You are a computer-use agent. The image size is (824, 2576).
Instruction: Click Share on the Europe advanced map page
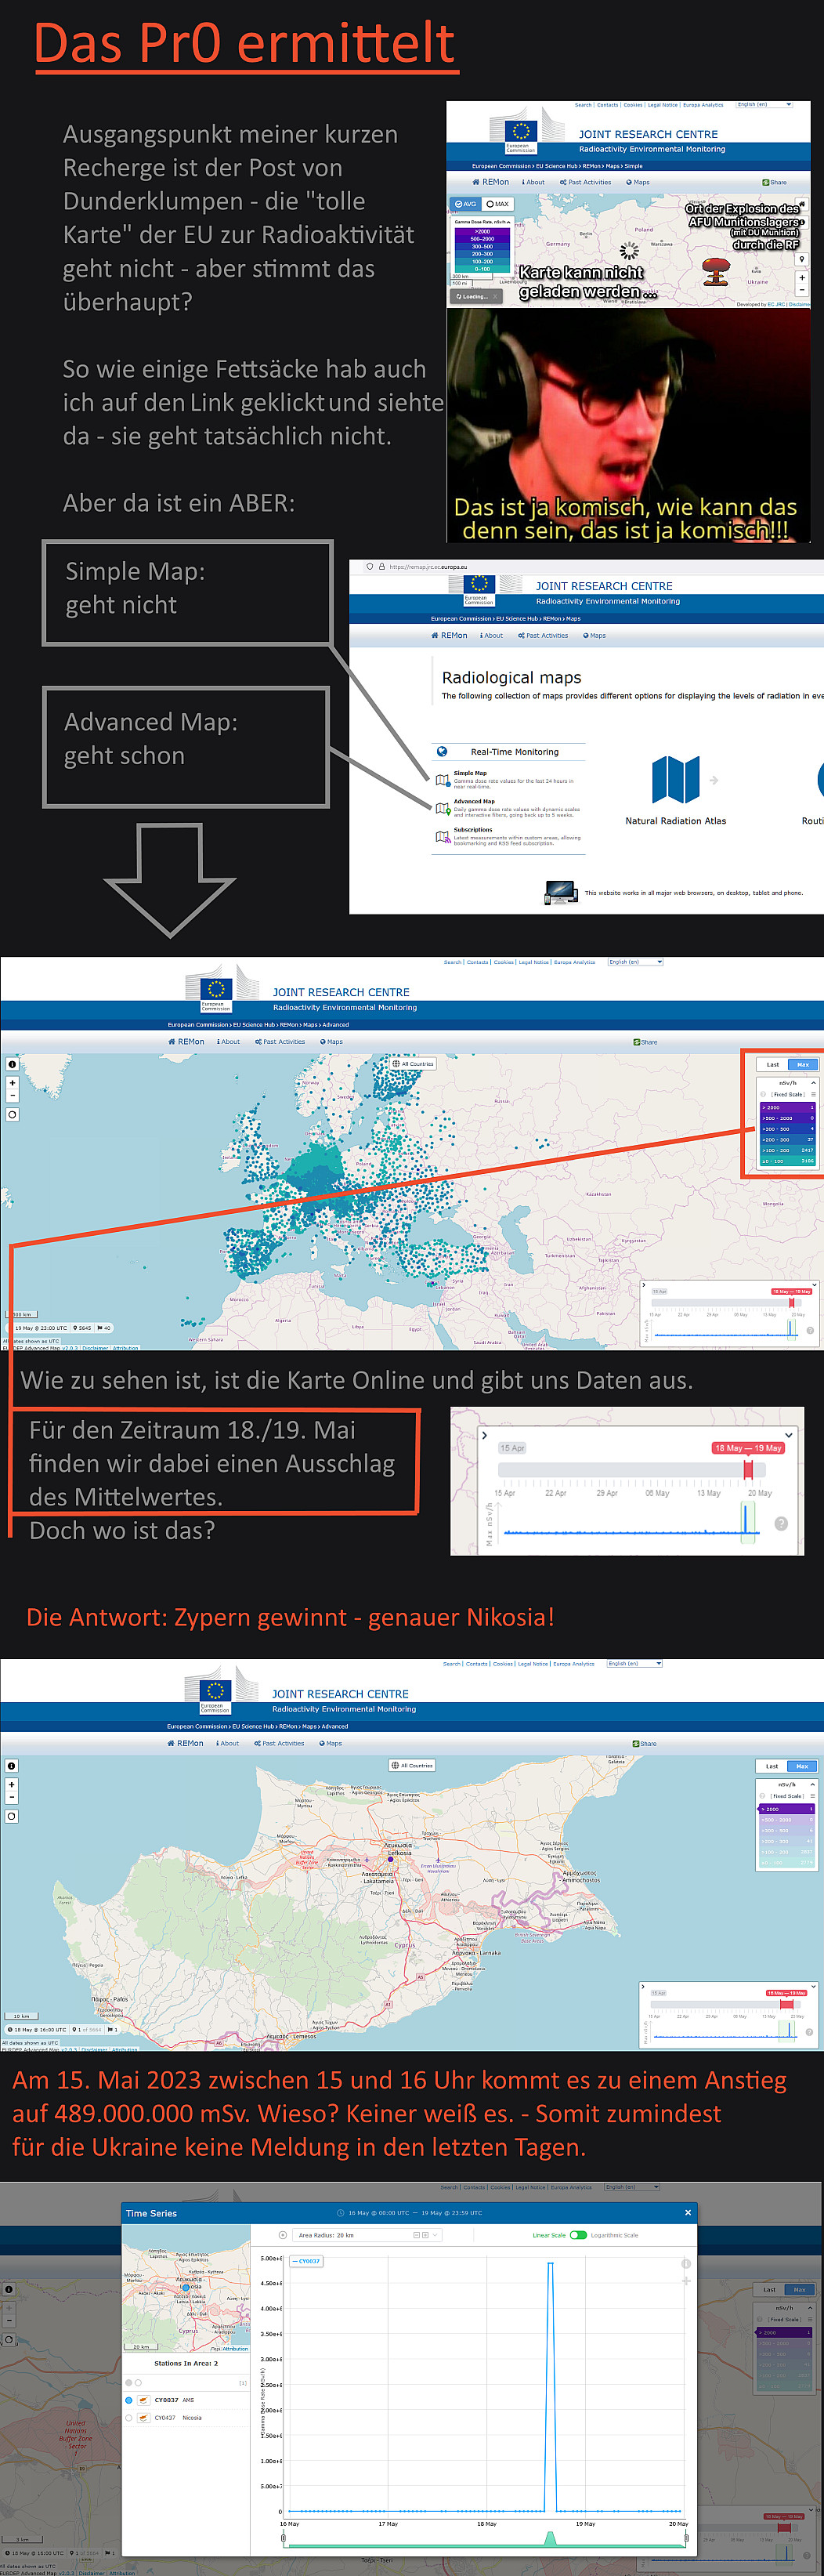645,1042
